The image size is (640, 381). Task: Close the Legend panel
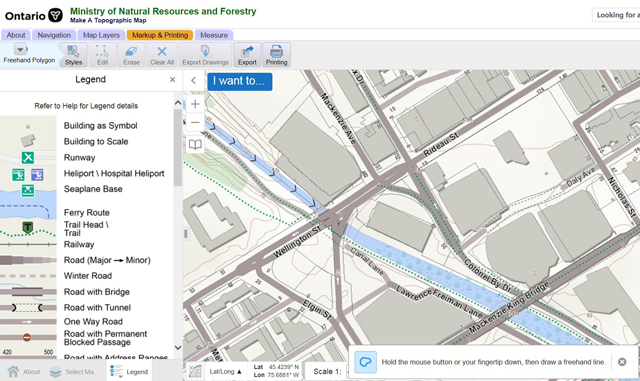click(x=173, y=80)
